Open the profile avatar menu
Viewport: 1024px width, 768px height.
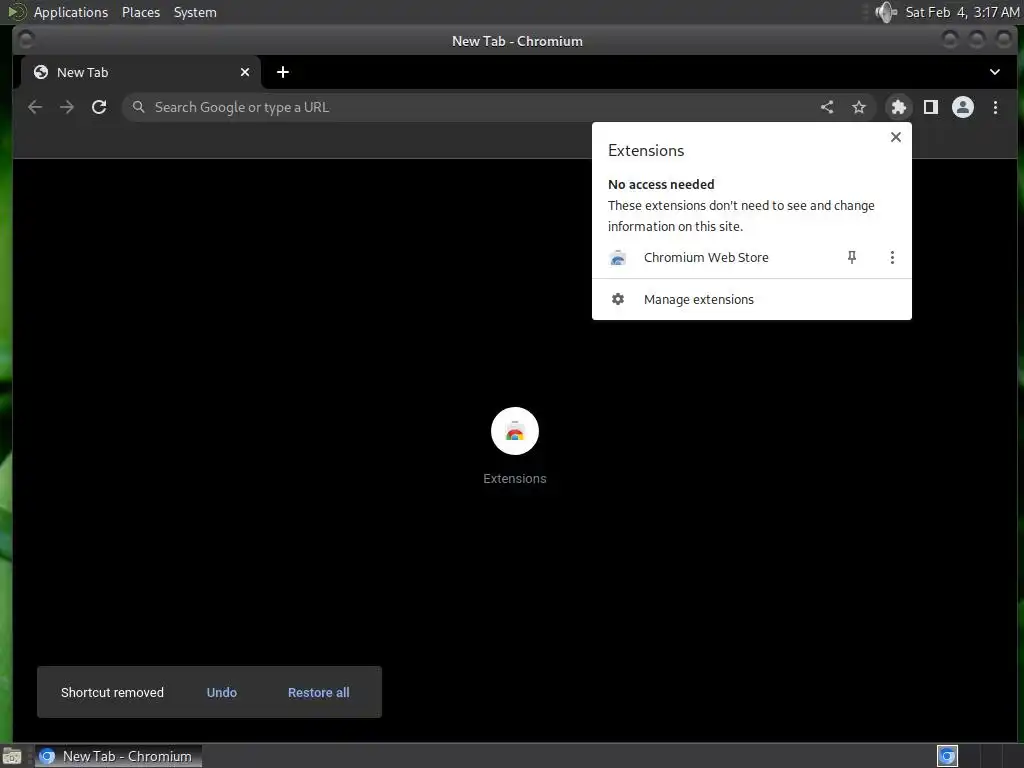[963, 107]
